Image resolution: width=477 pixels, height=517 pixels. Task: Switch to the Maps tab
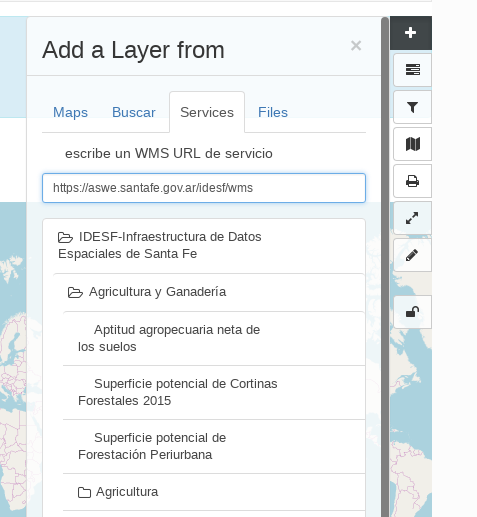pyautogui.click(x=70, y=112)
